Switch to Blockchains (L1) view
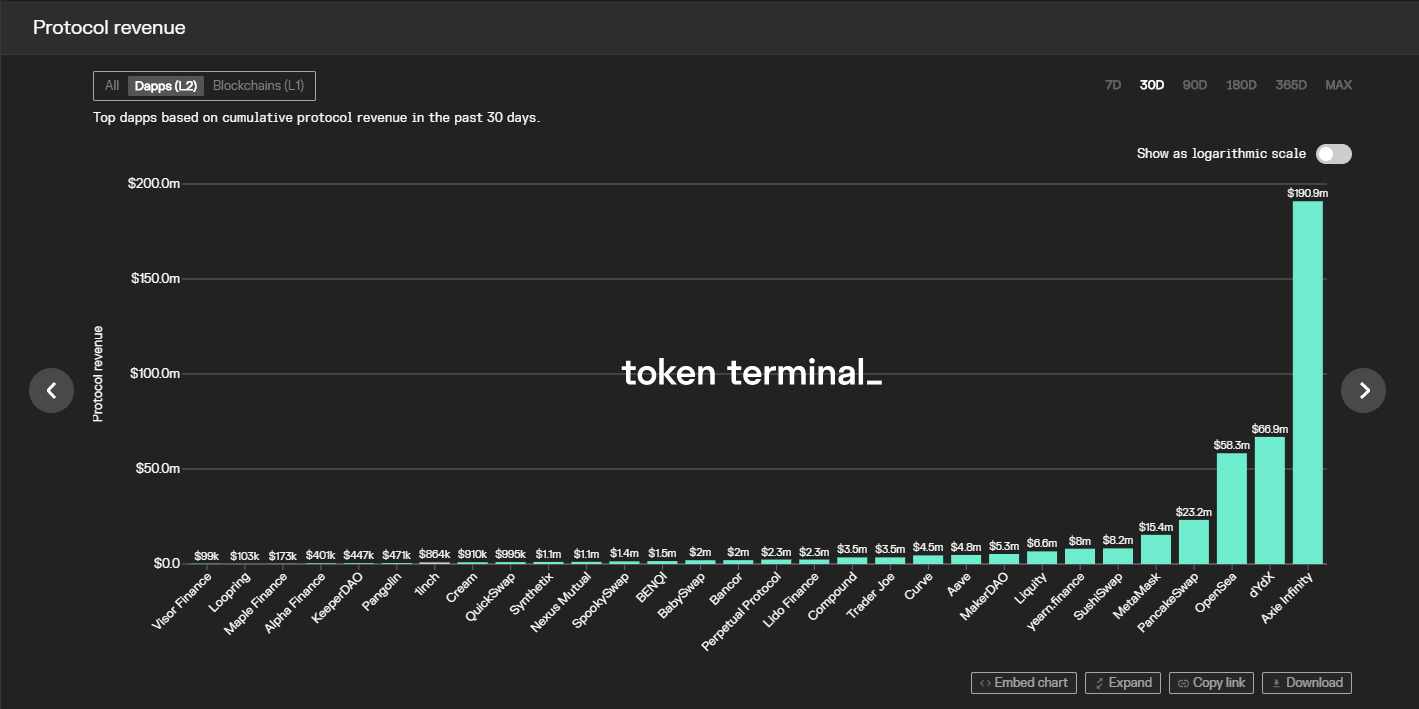Screen dimensions: 1419x709 tap(258, 85)
